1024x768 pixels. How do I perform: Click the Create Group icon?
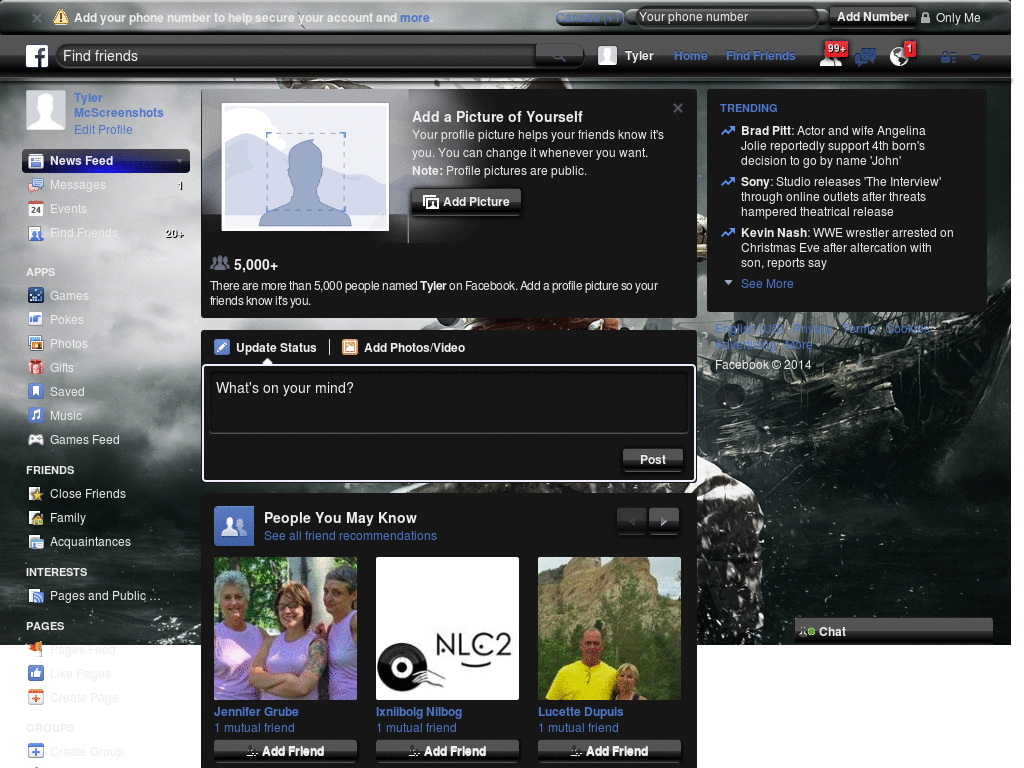(36, 752)
